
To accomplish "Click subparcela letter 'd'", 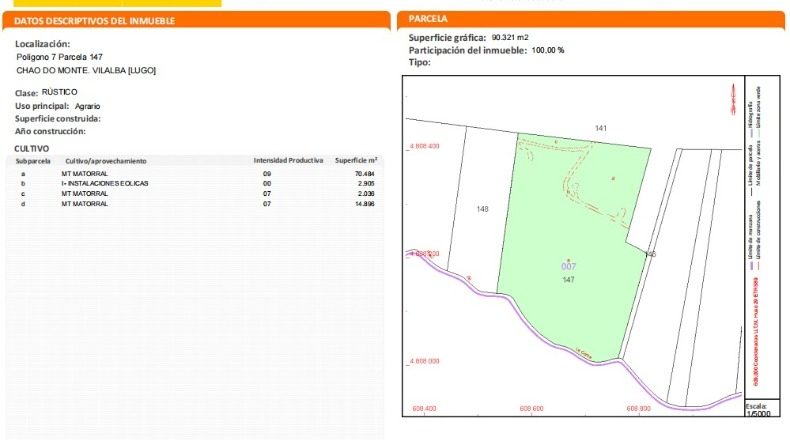I will tap(23, 204).
